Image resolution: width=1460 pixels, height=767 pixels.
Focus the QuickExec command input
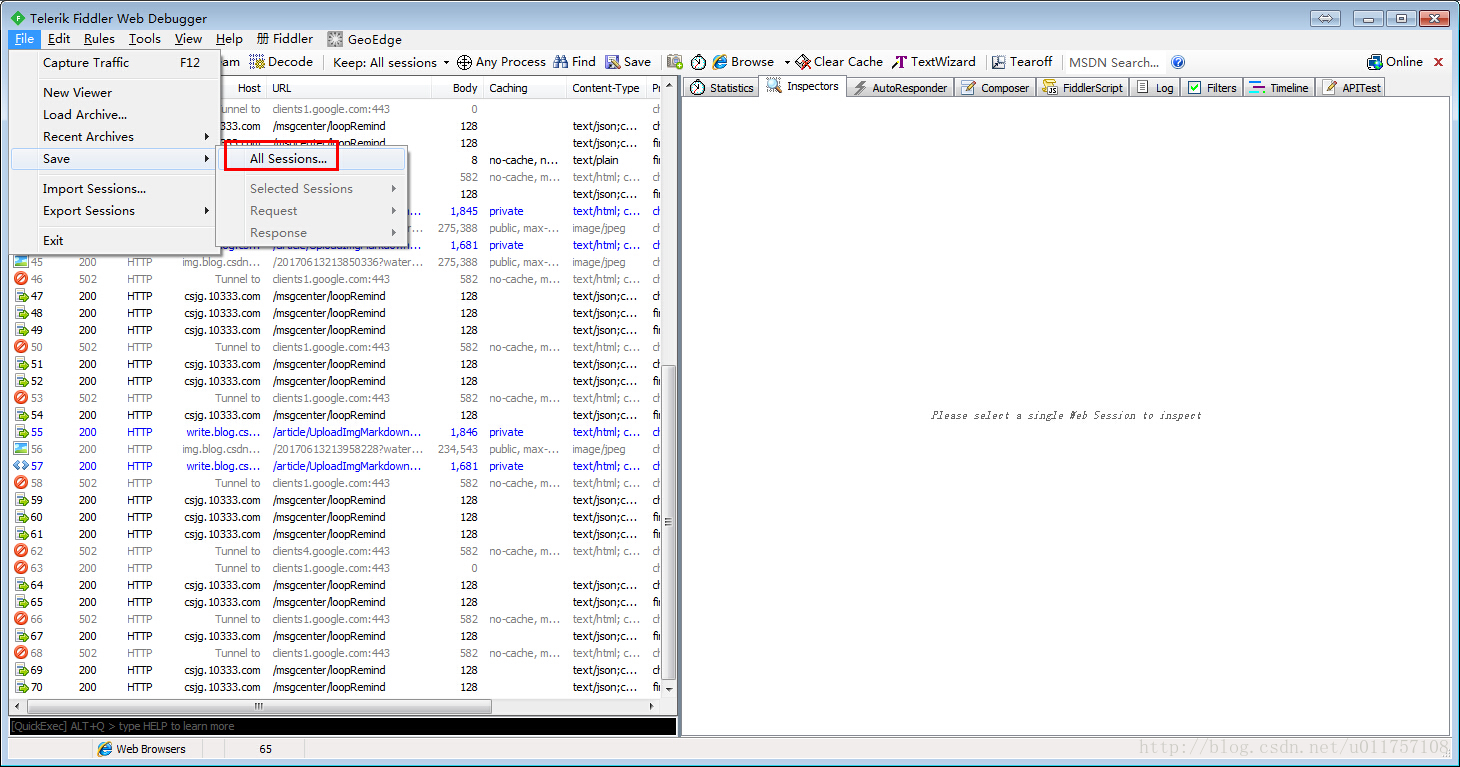click(343, 726)
